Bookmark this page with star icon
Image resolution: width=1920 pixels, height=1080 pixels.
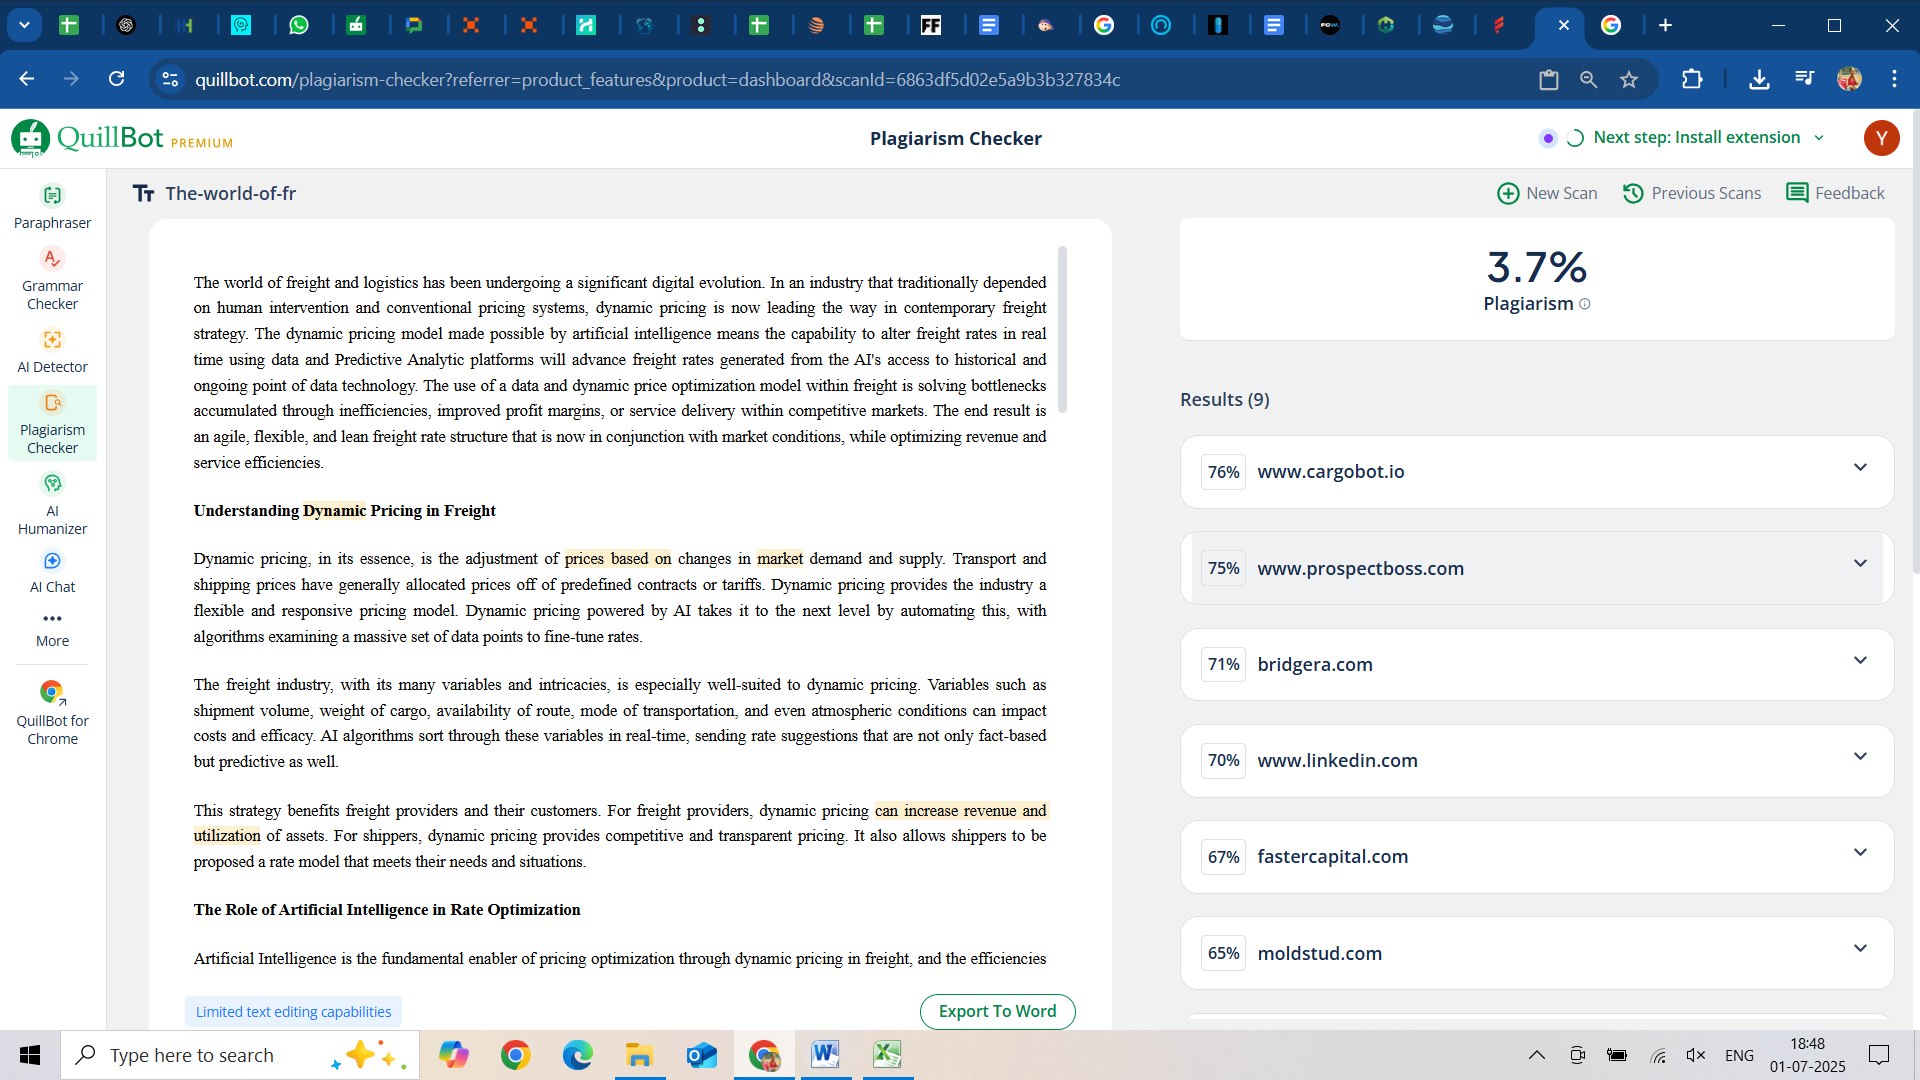(x=1629, y=80)
